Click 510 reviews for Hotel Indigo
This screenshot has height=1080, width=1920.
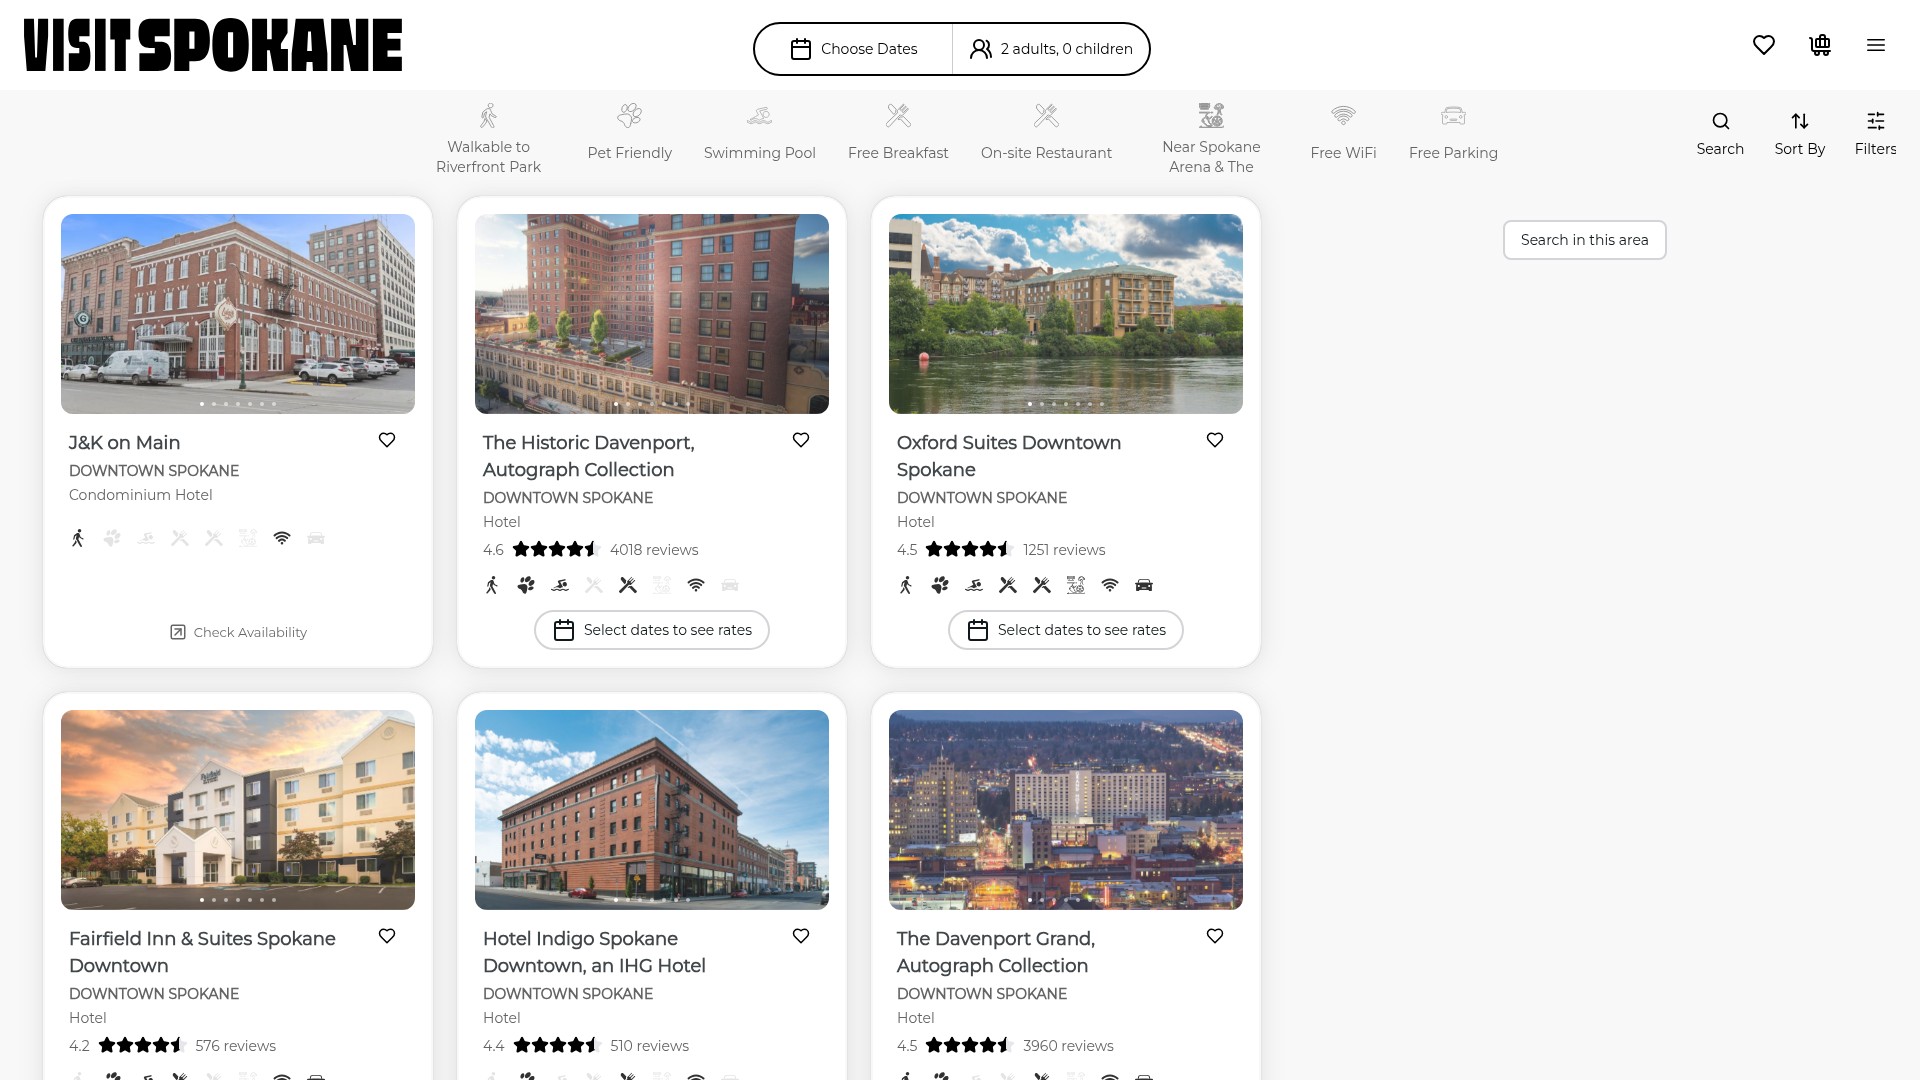coord(649,1046)
